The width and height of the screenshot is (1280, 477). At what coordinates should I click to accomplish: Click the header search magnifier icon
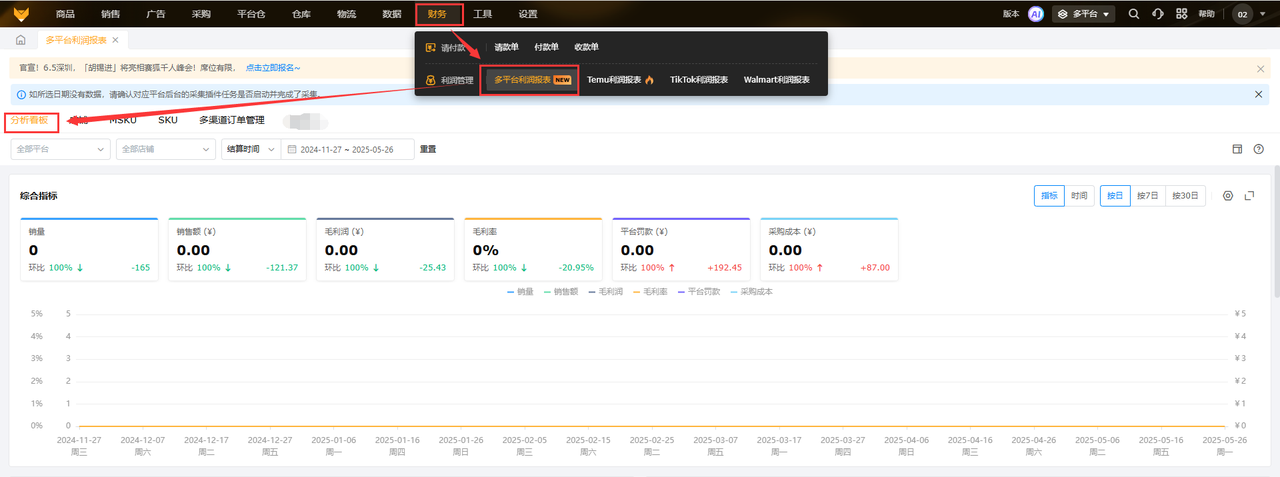click(x=1133, y=14)
